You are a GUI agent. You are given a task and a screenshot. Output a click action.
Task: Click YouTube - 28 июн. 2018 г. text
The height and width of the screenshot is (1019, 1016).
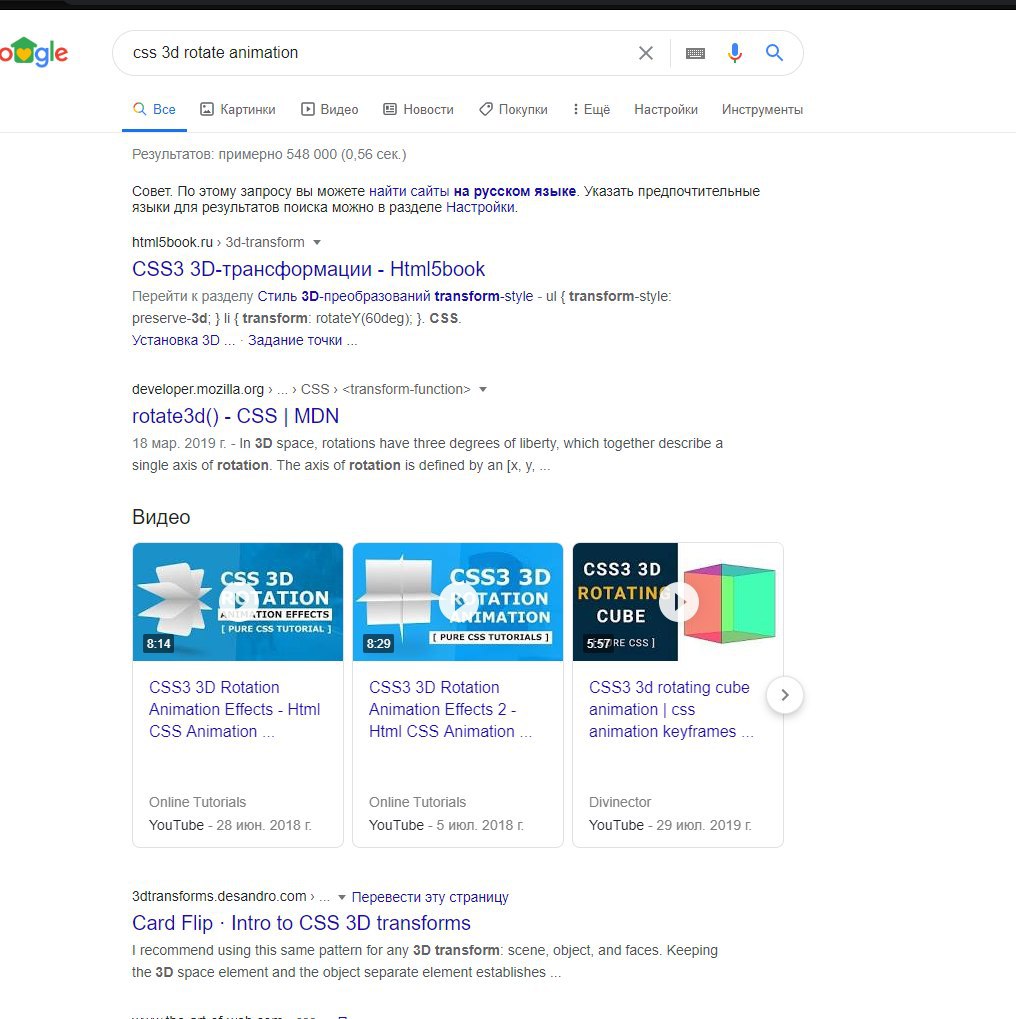230,825
